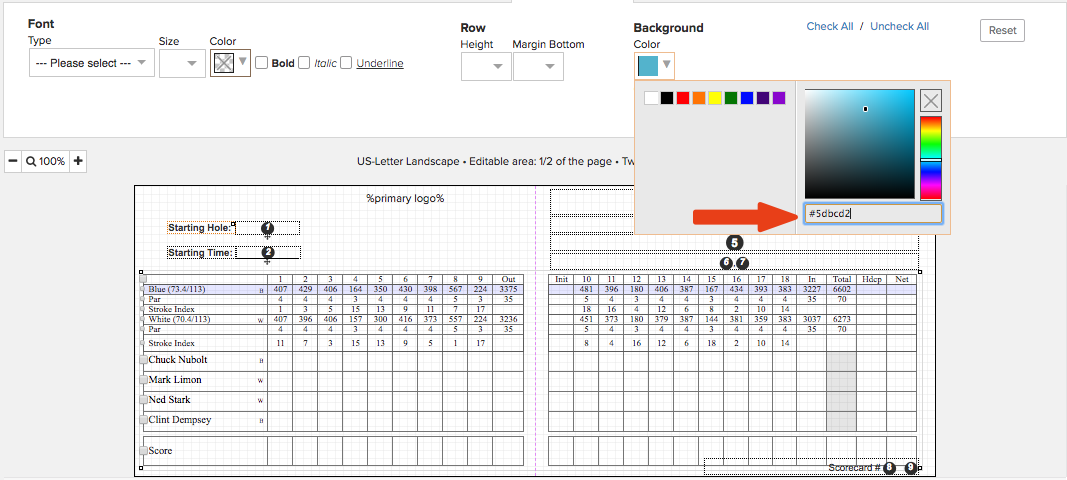Pick the red preset color swatch
Screen dimensions: 1067x480
pos(683,98)
